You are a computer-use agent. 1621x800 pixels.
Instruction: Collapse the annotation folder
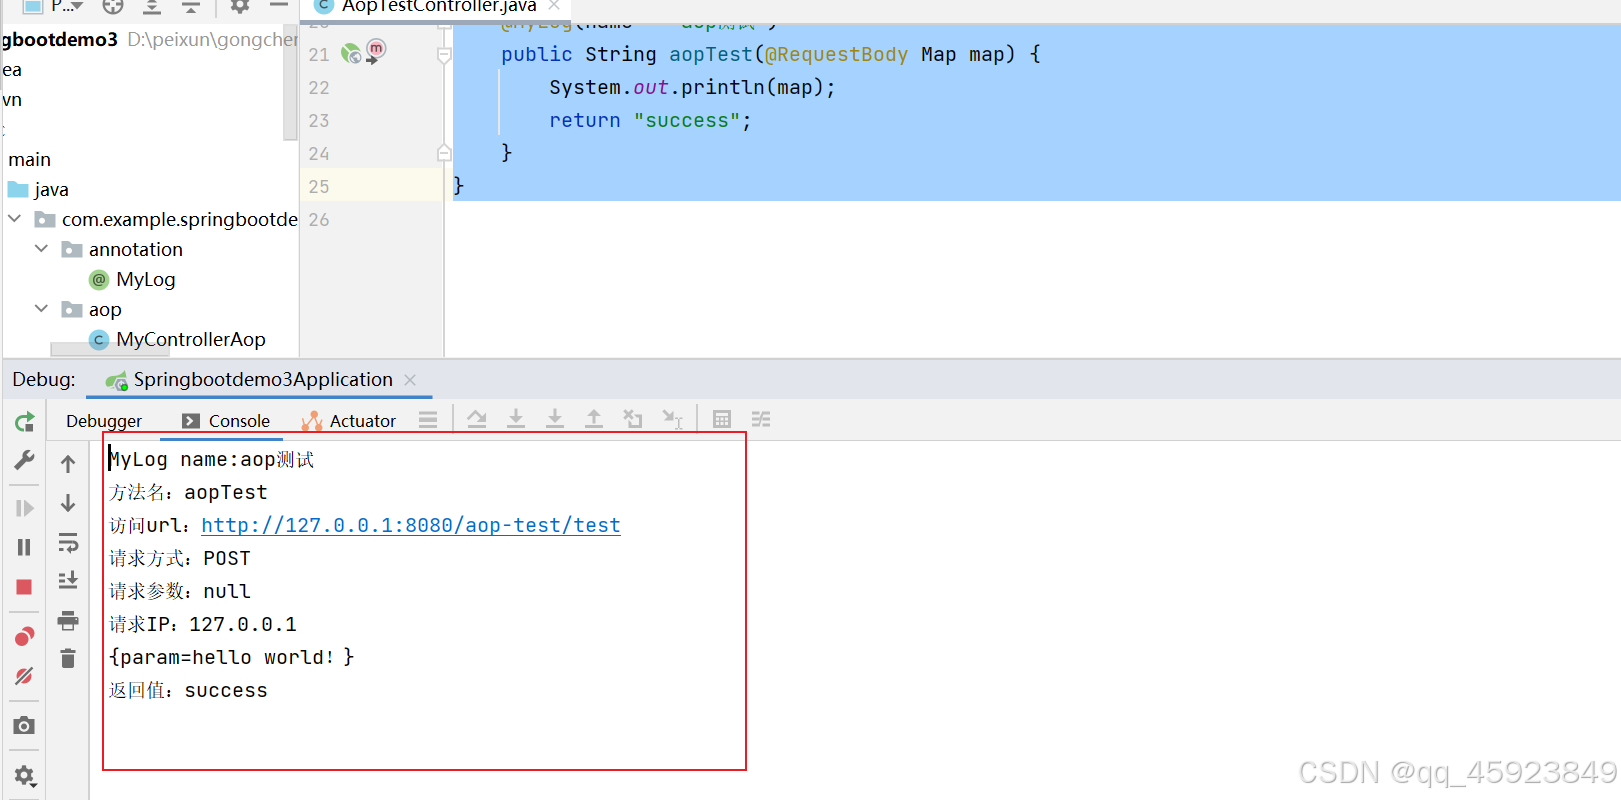click(41, 249)
